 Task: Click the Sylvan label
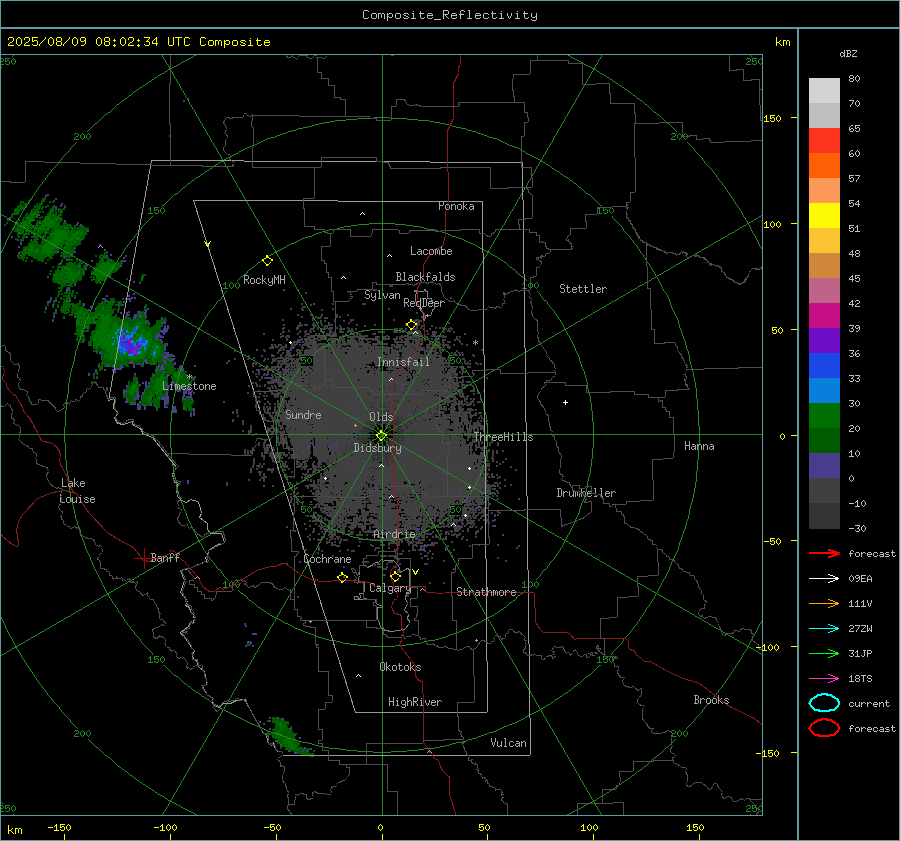coord(382,295)
